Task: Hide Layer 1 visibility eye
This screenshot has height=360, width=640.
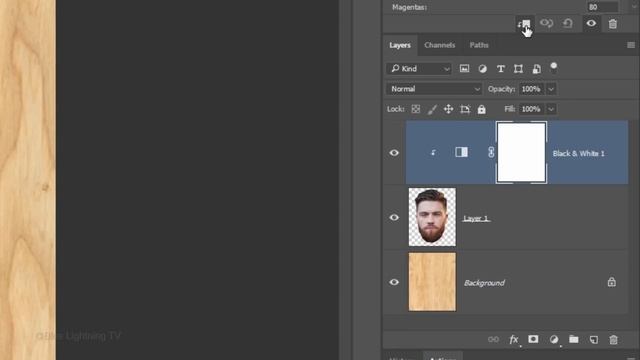Action: (394, 218)
